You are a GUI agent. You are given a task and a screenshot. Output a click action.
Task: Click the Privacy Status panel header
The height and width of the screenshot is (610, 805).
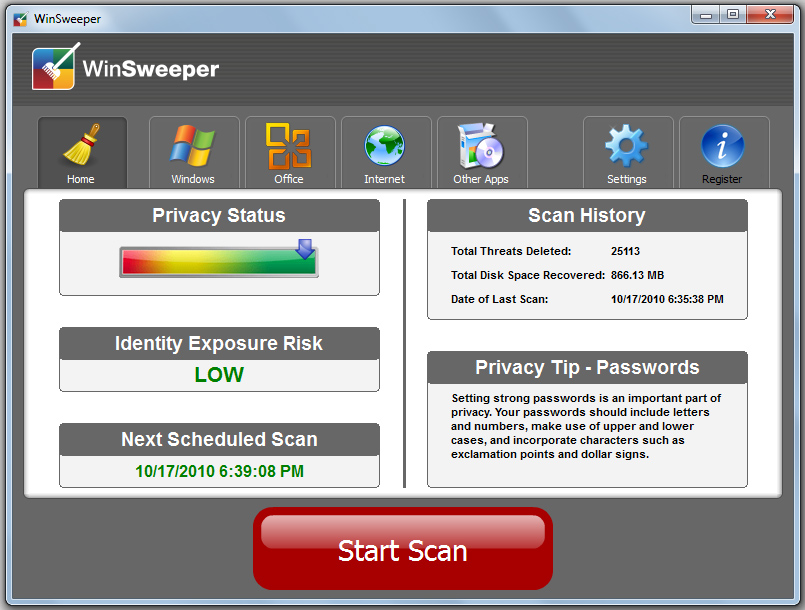tap(219, 216)
